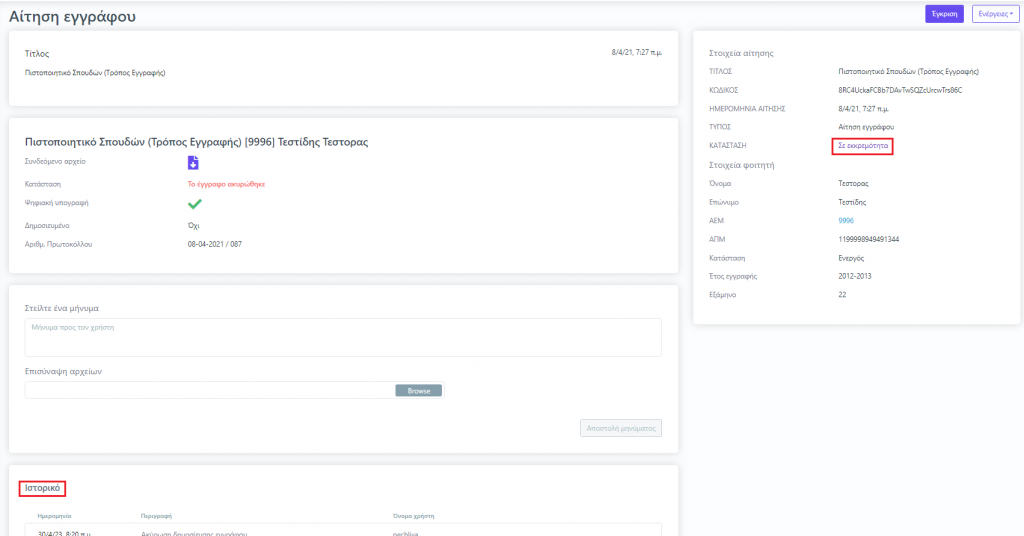Click the protocol number 08-04-2021 / 087
1024x536 pixels.
214,244
